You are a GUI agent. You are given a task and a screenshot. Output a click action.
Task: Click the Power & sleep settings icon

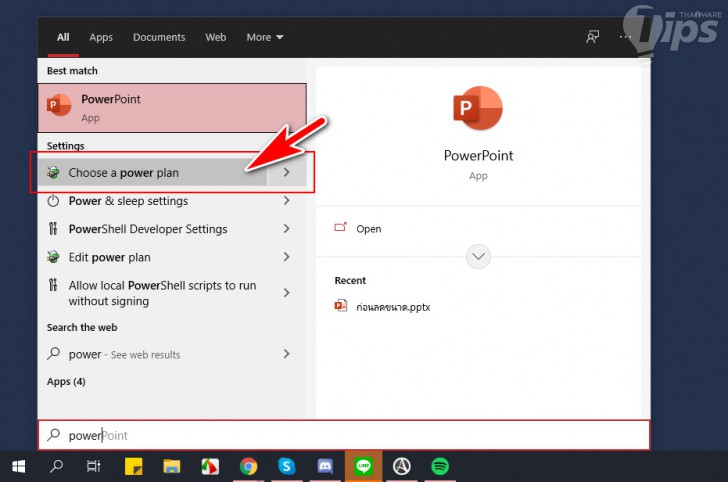53,201
